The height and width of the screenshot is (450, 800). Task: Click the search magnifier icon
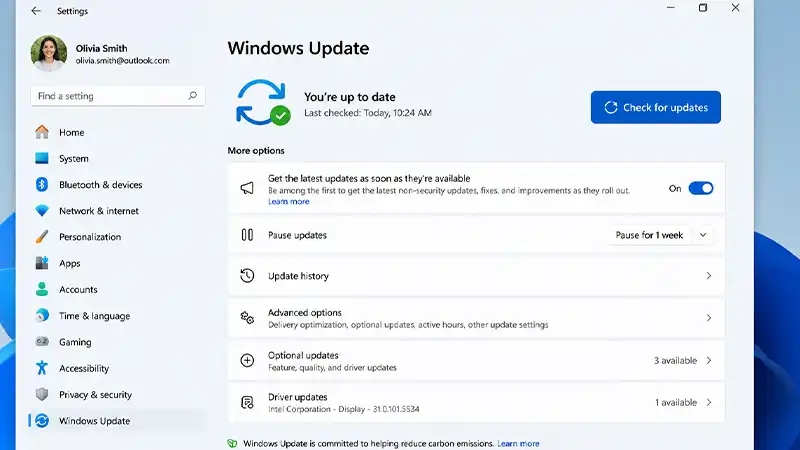point(192,95)
